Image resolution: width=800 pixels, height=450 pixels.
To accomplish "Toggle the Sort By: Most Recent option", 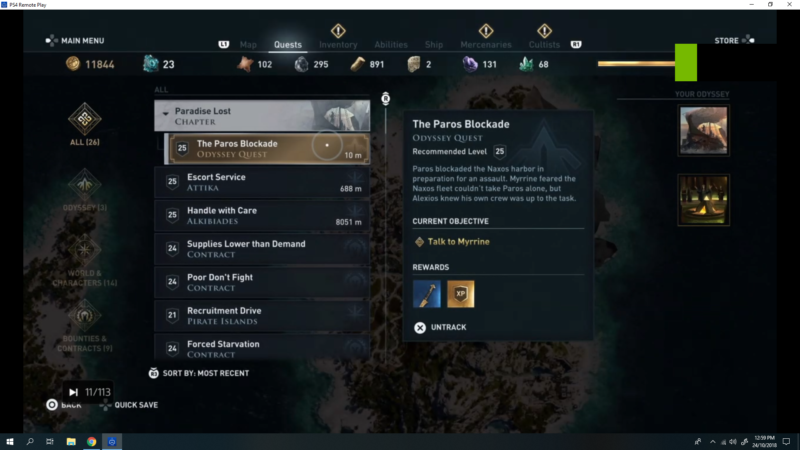I will click(199, 373).
